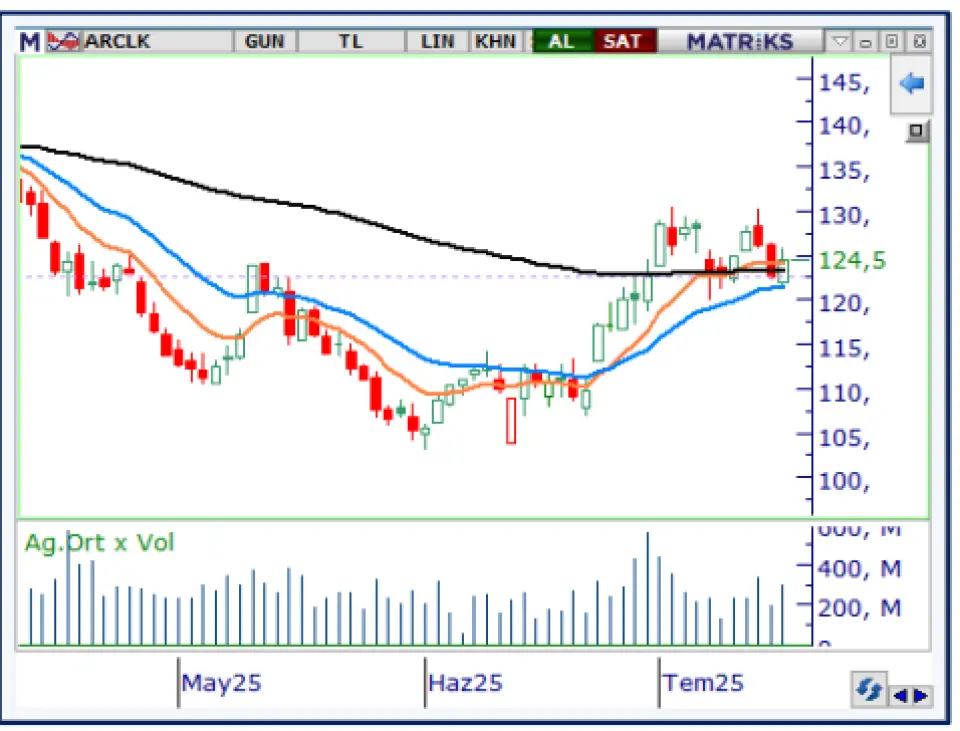Image resolution: width=960 pixels, height=731 pixels.
Task: Click the 200, M volume axis label
Action: [860, 608]
